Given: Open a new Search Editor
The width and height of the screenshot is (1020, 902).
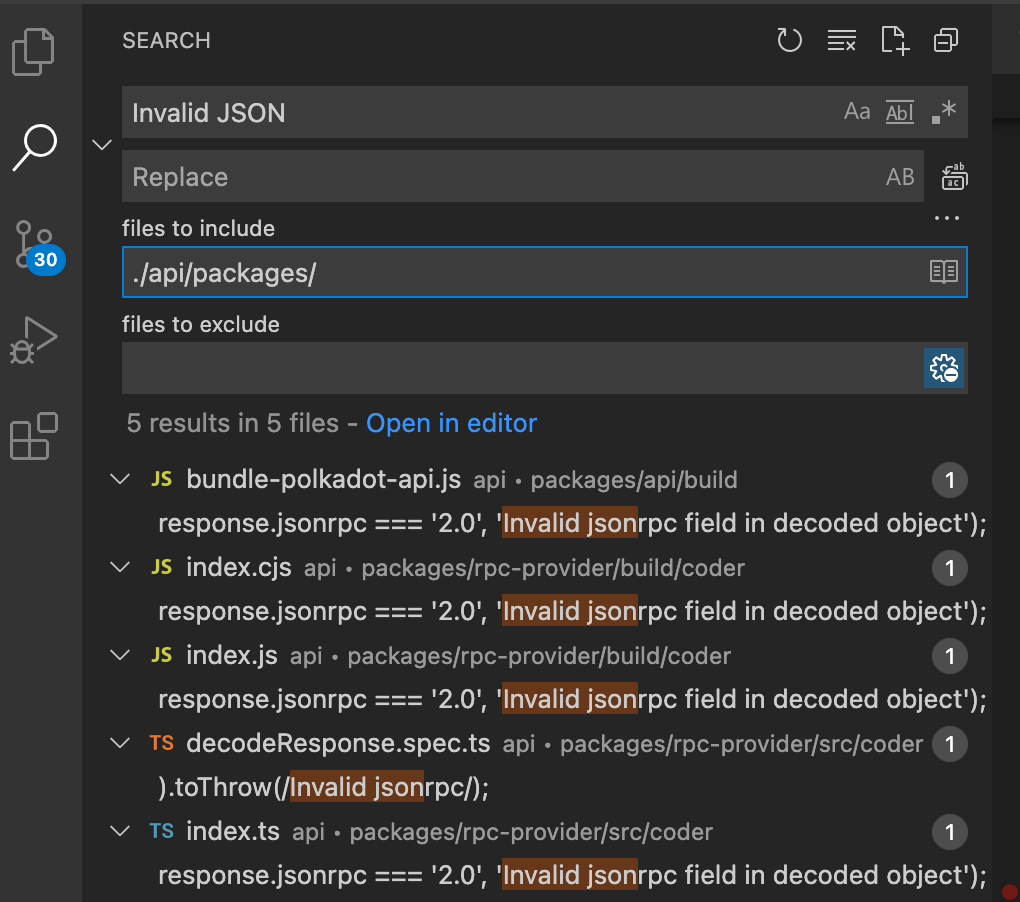Looking at the screenshot, I should coord(893,40).
